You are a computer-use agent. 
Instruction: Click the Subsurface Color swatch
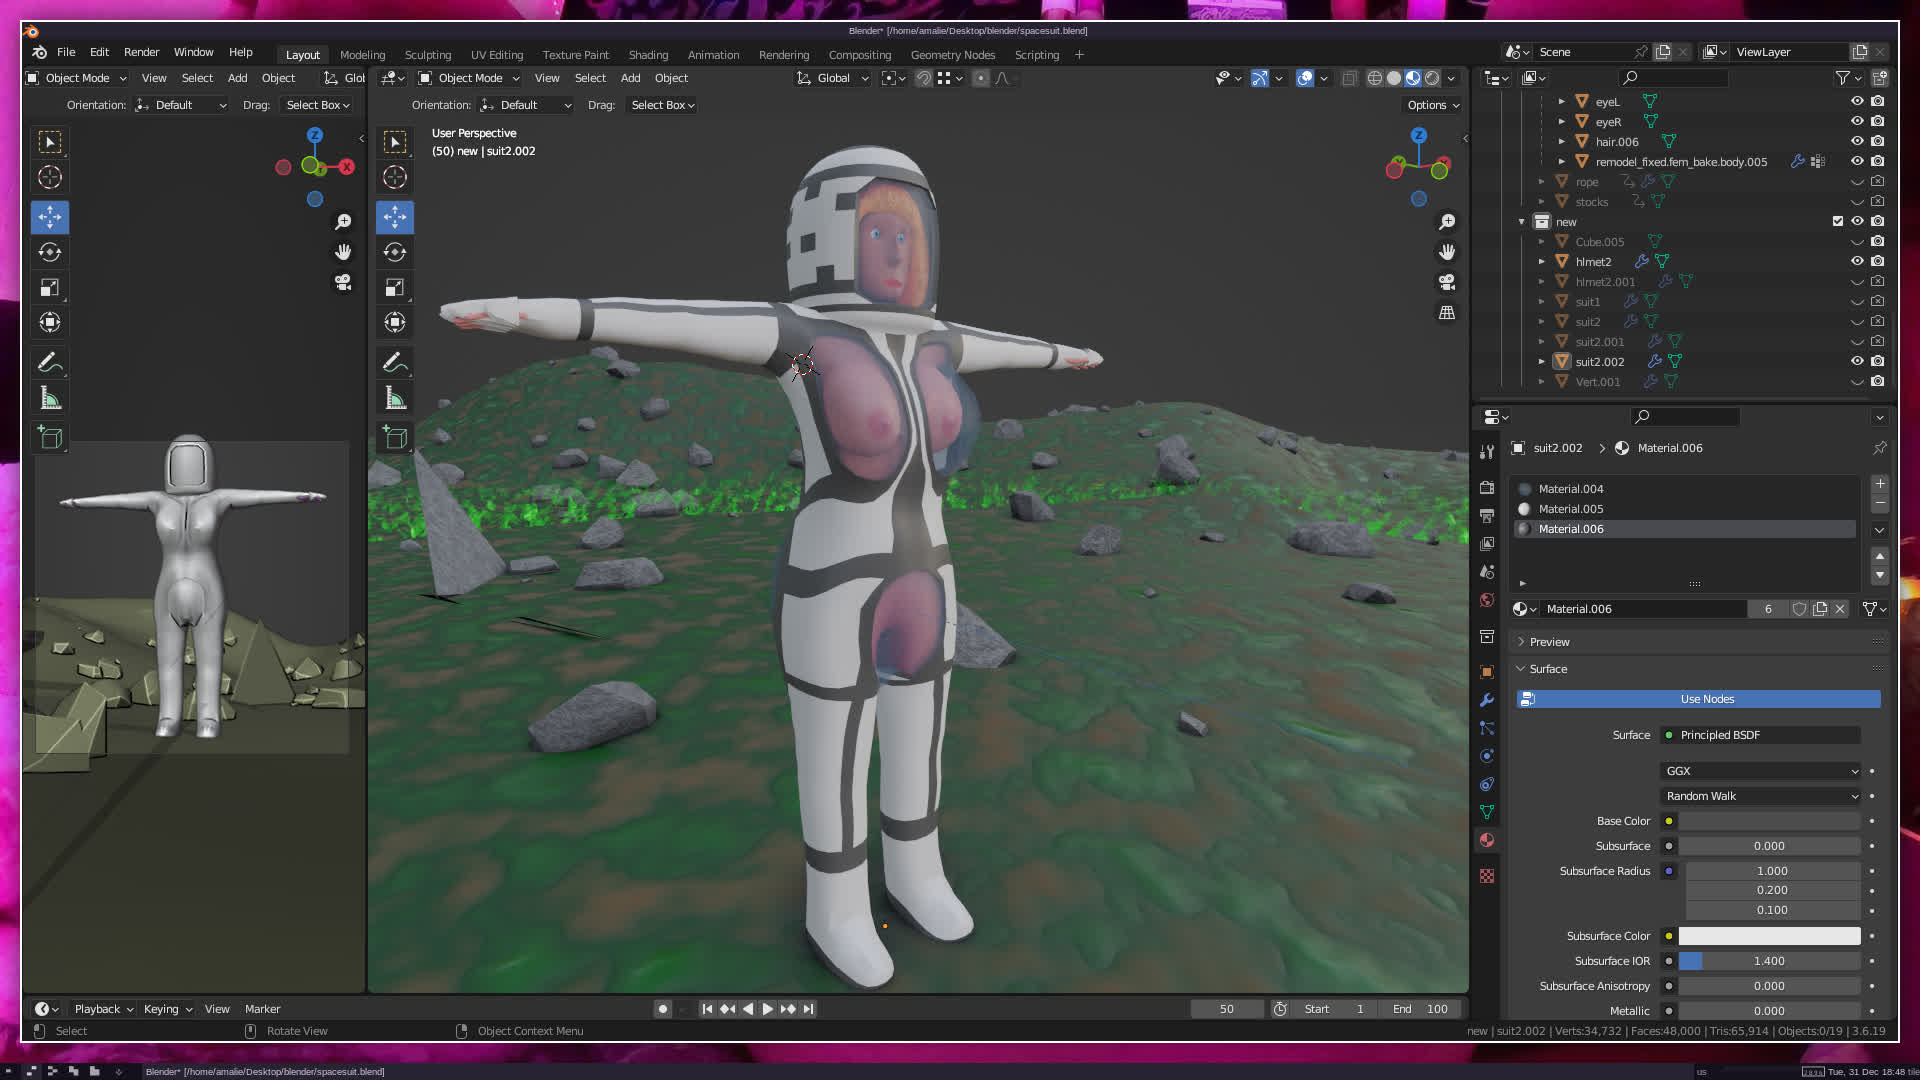click(1768, 936)
